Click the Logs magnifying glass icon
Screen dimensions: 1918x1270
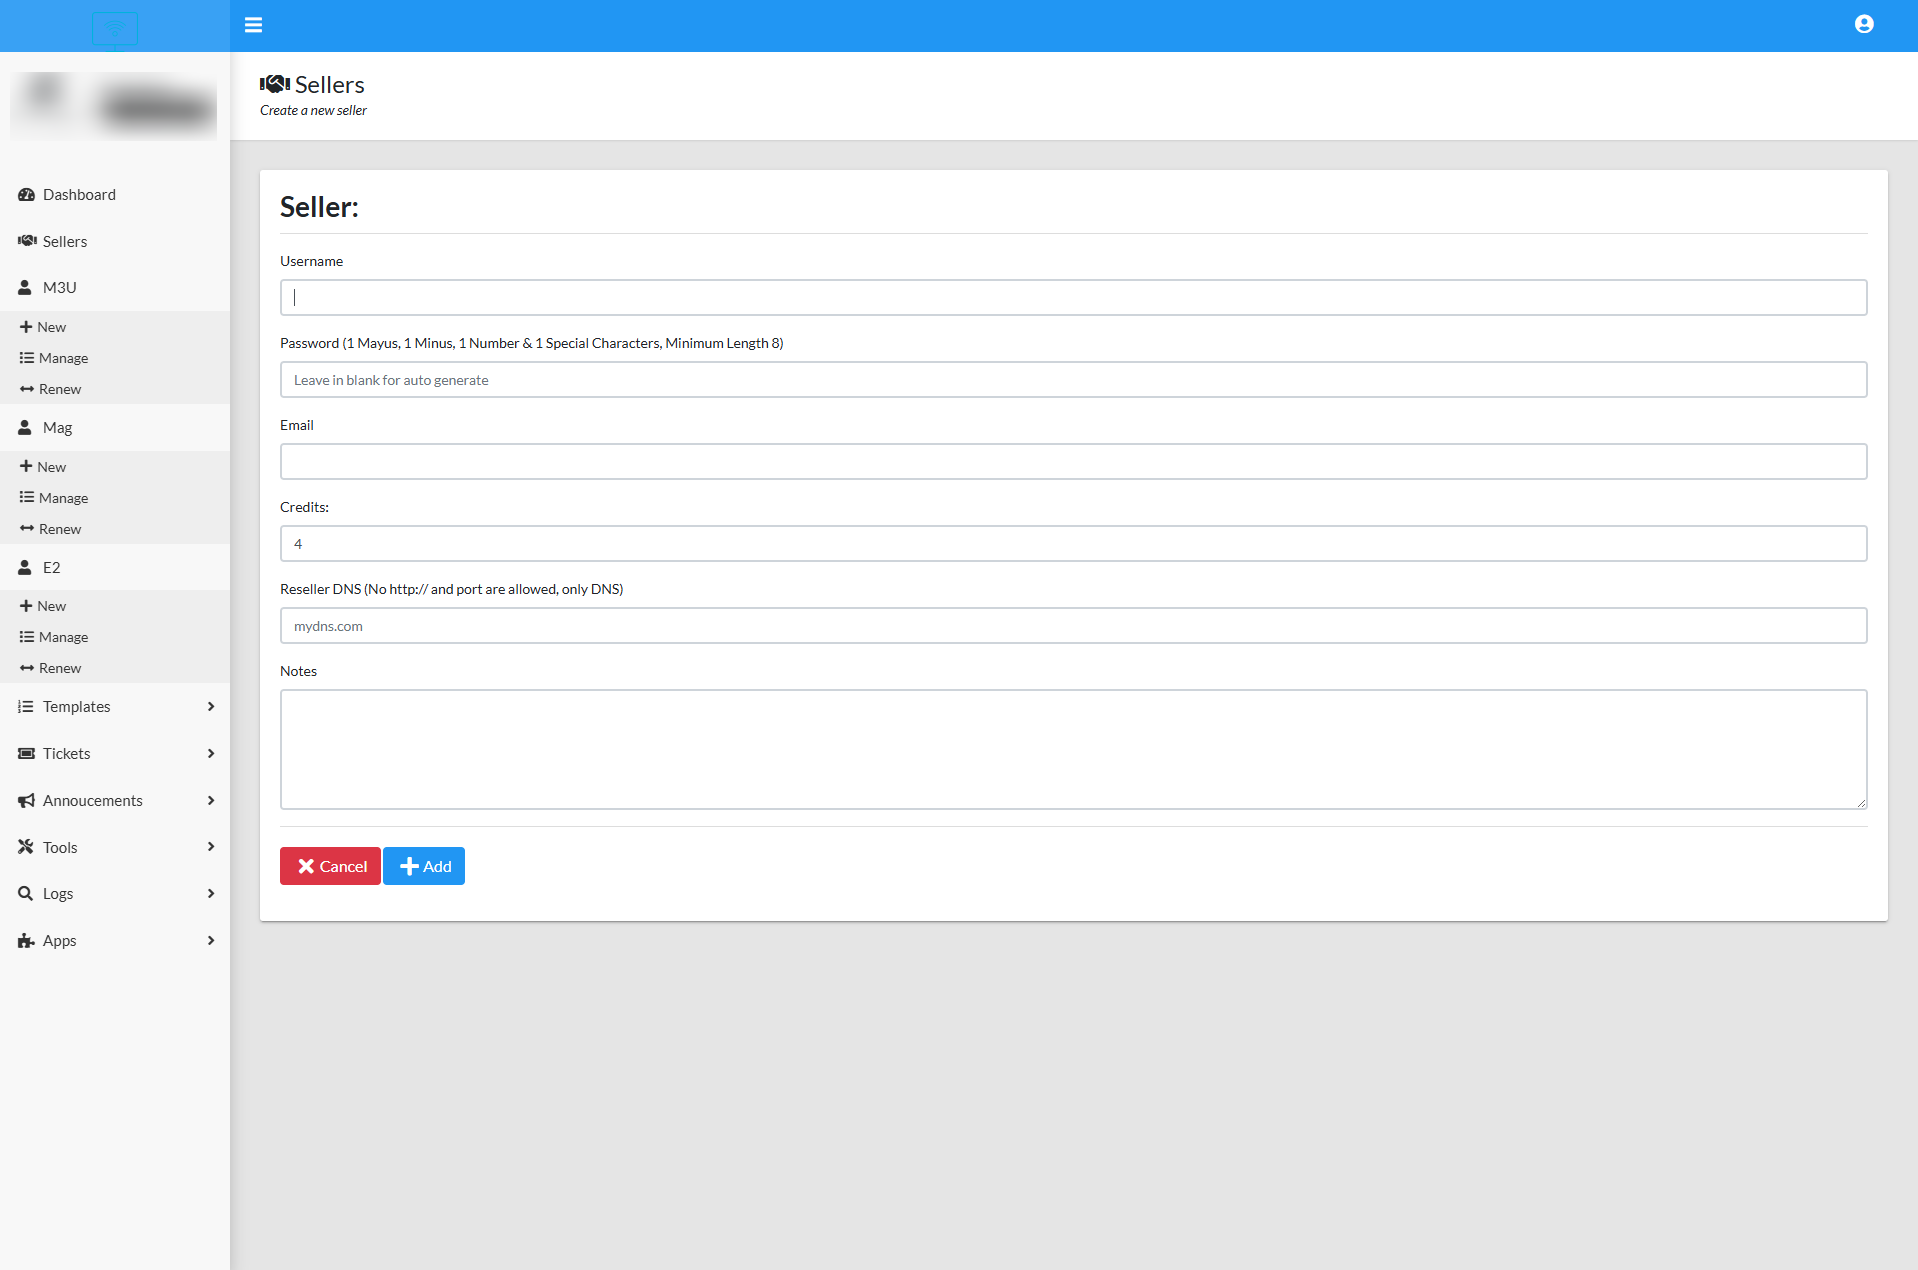point(25,893)
